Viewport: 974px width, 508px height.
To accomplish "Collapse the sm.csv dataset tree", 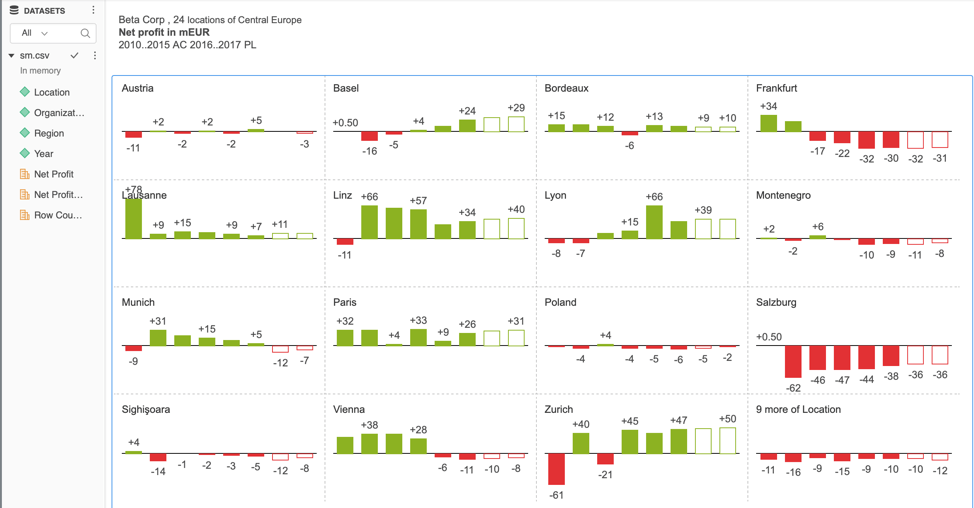I will [x=11, y=56].
